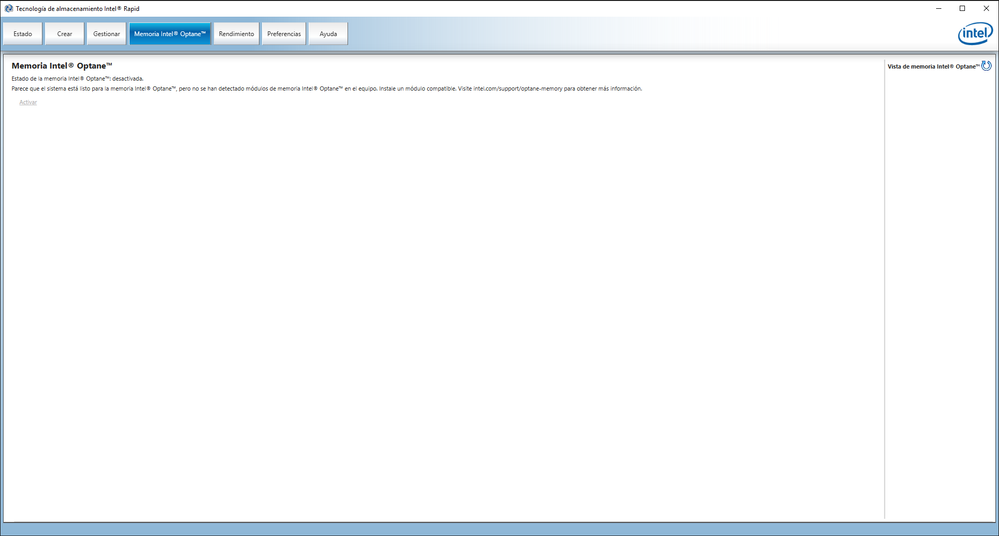Select the Memoria Intel Optane tab

click(x=169, y=34)
